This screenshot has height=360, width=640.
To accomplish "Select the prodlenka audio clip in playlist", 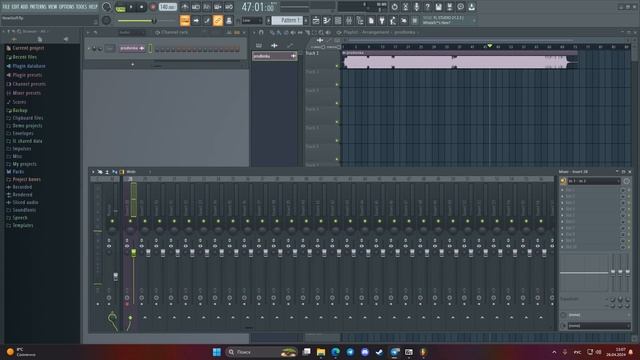I will point(460,60).
